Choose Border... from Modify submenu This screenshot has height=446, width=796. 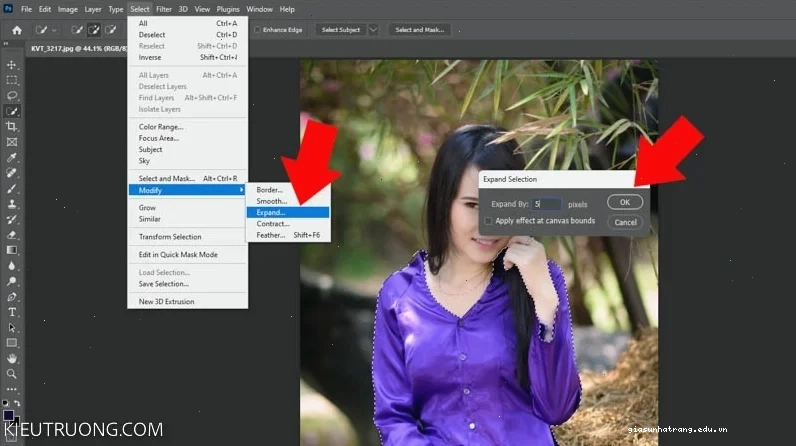288,190
